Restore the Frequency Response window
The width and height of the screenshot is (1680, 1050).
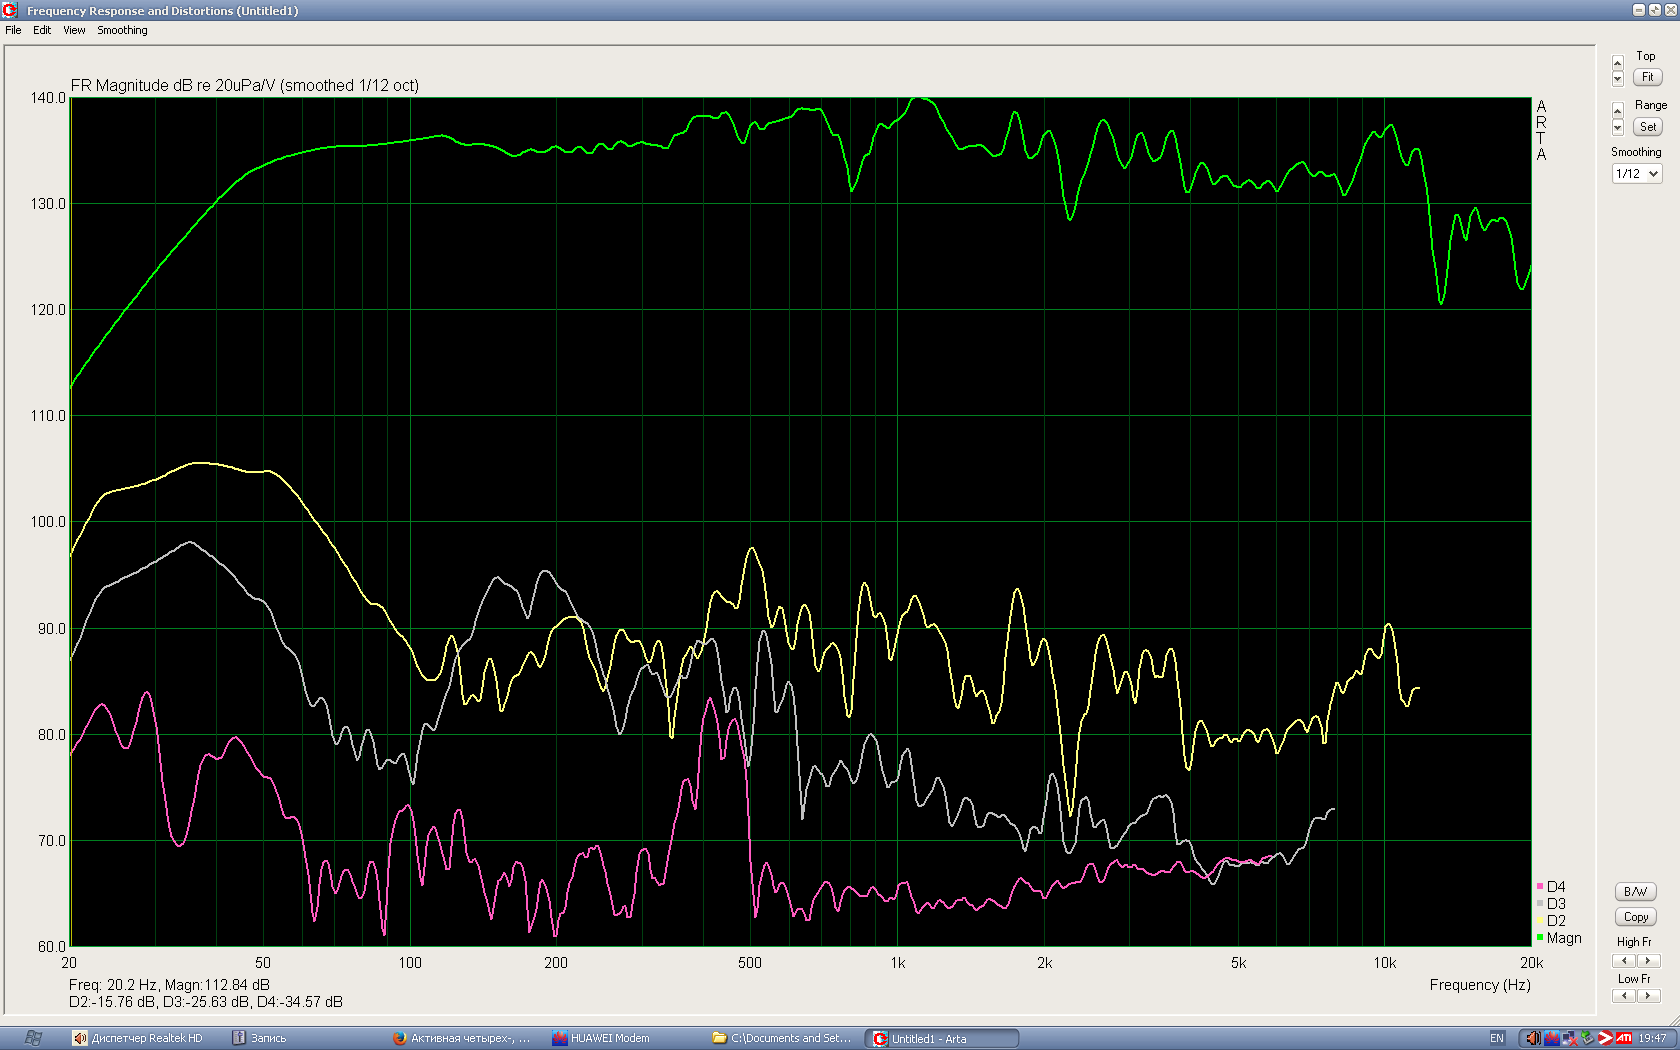(x=1654, y=10)
